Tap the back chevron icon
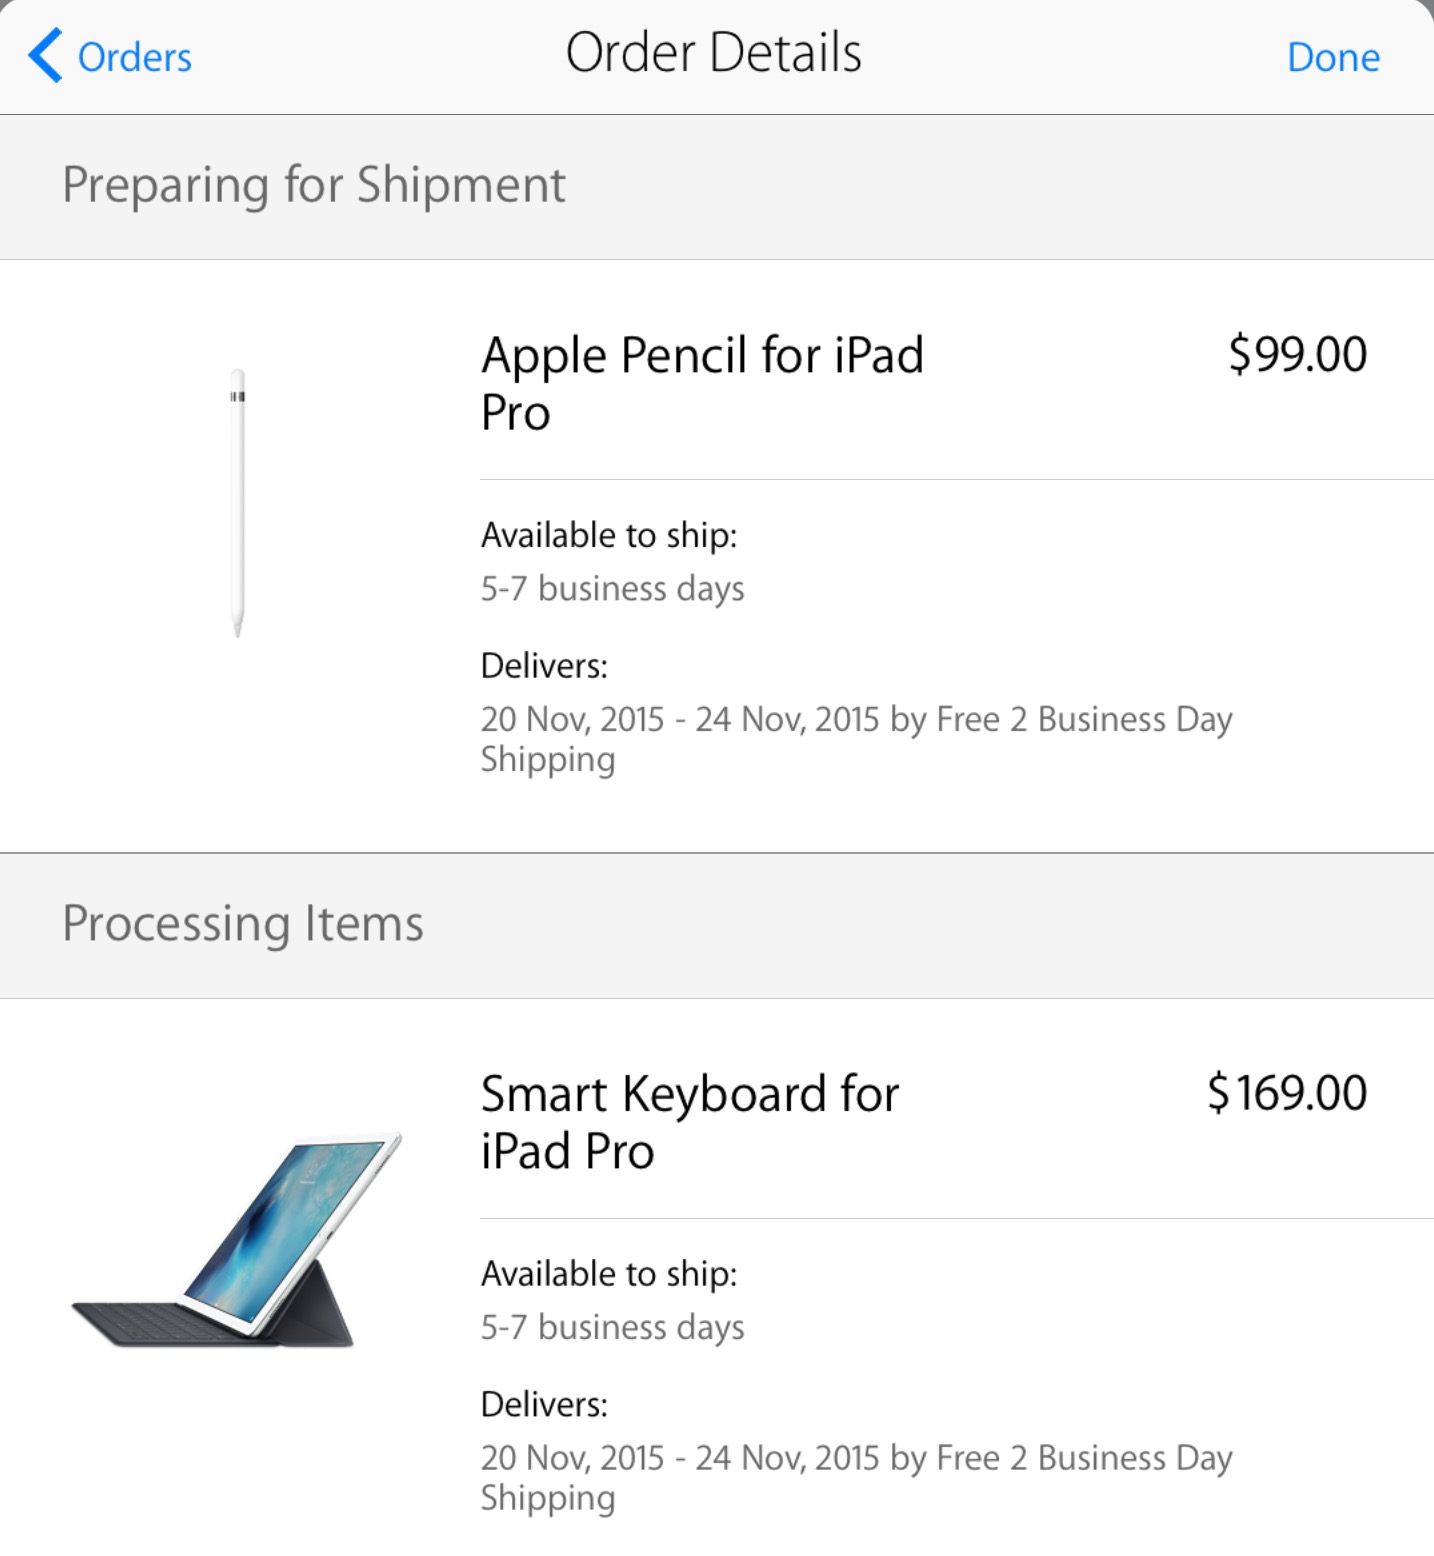 click(x=45, y=55)
